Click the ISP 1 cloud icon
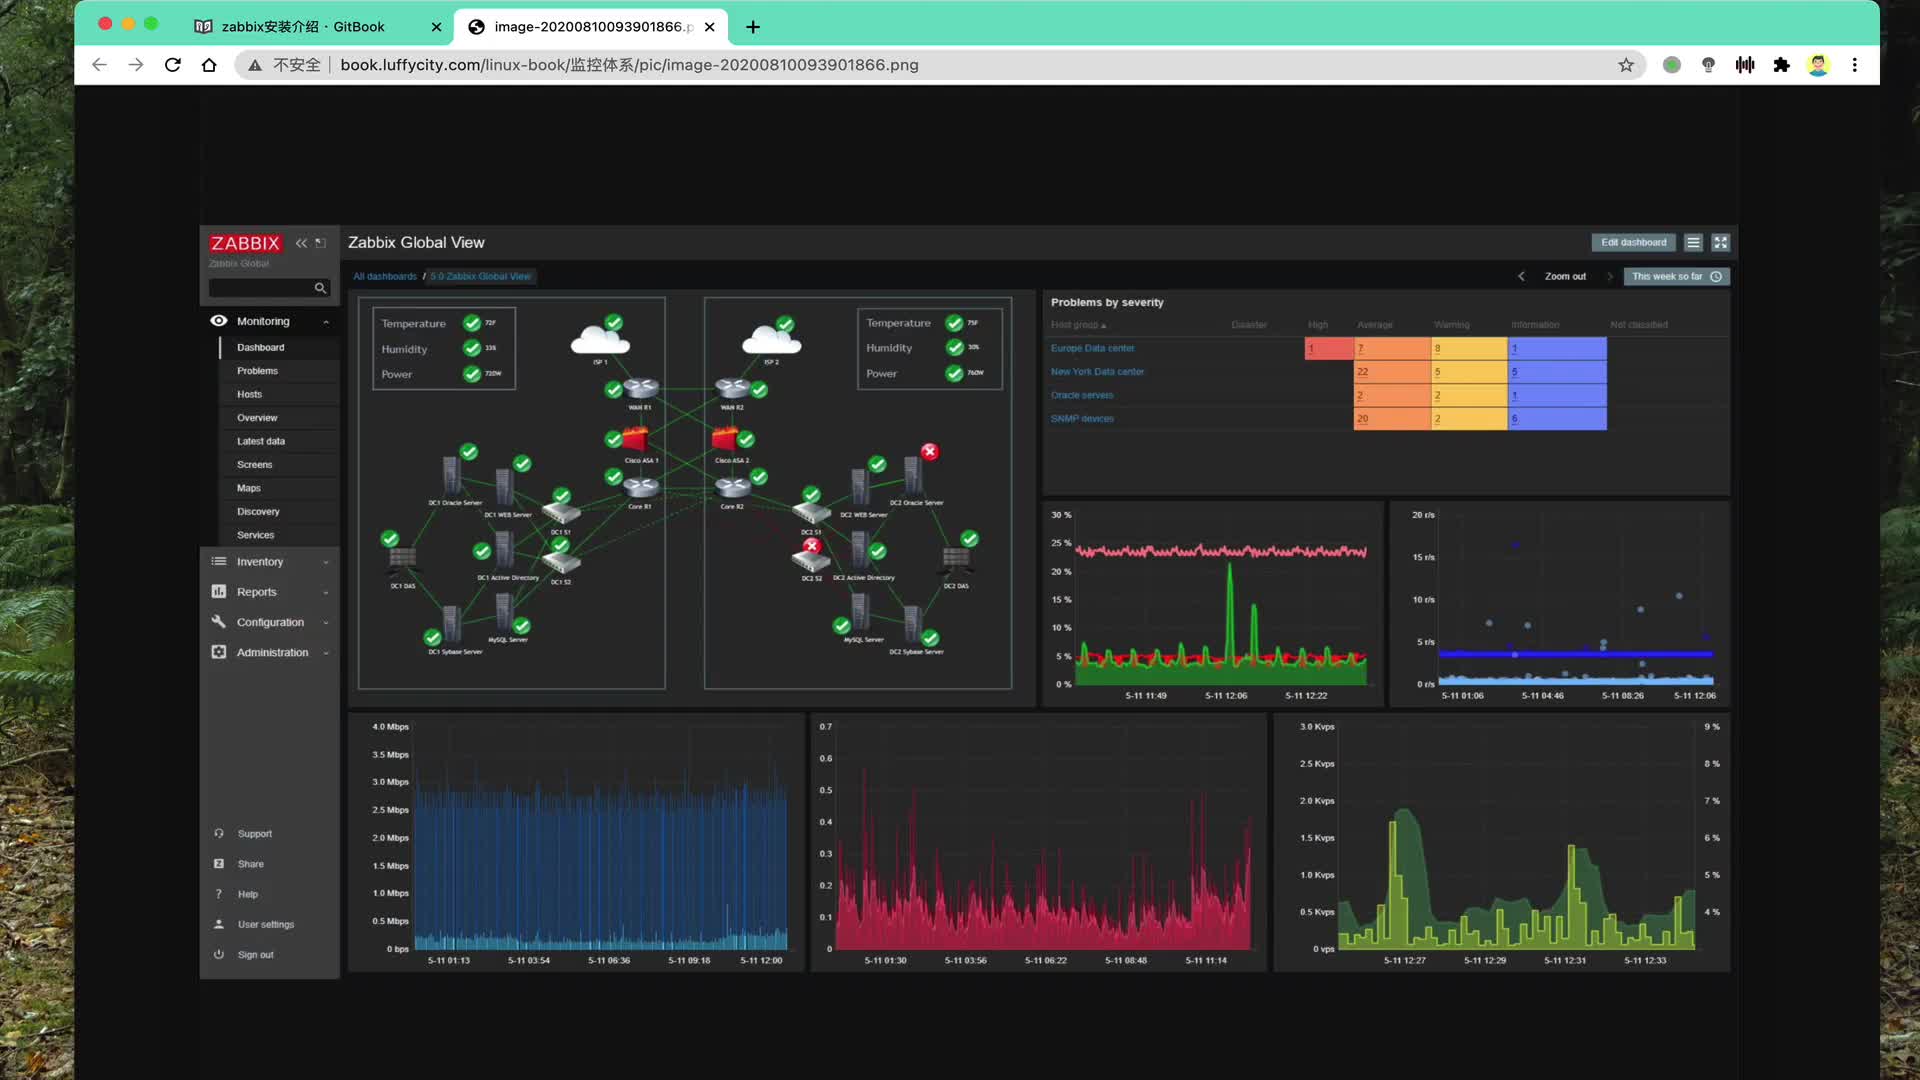This screenshot has height=1080, width=1920. click(x=600, y=340)
